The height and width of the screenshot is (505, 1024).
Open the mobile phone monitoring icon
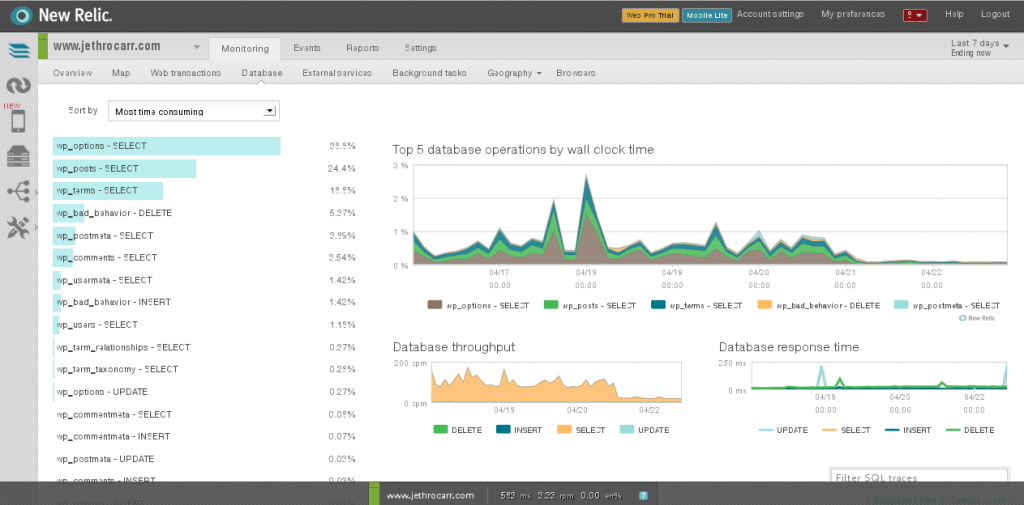(18, 121)
